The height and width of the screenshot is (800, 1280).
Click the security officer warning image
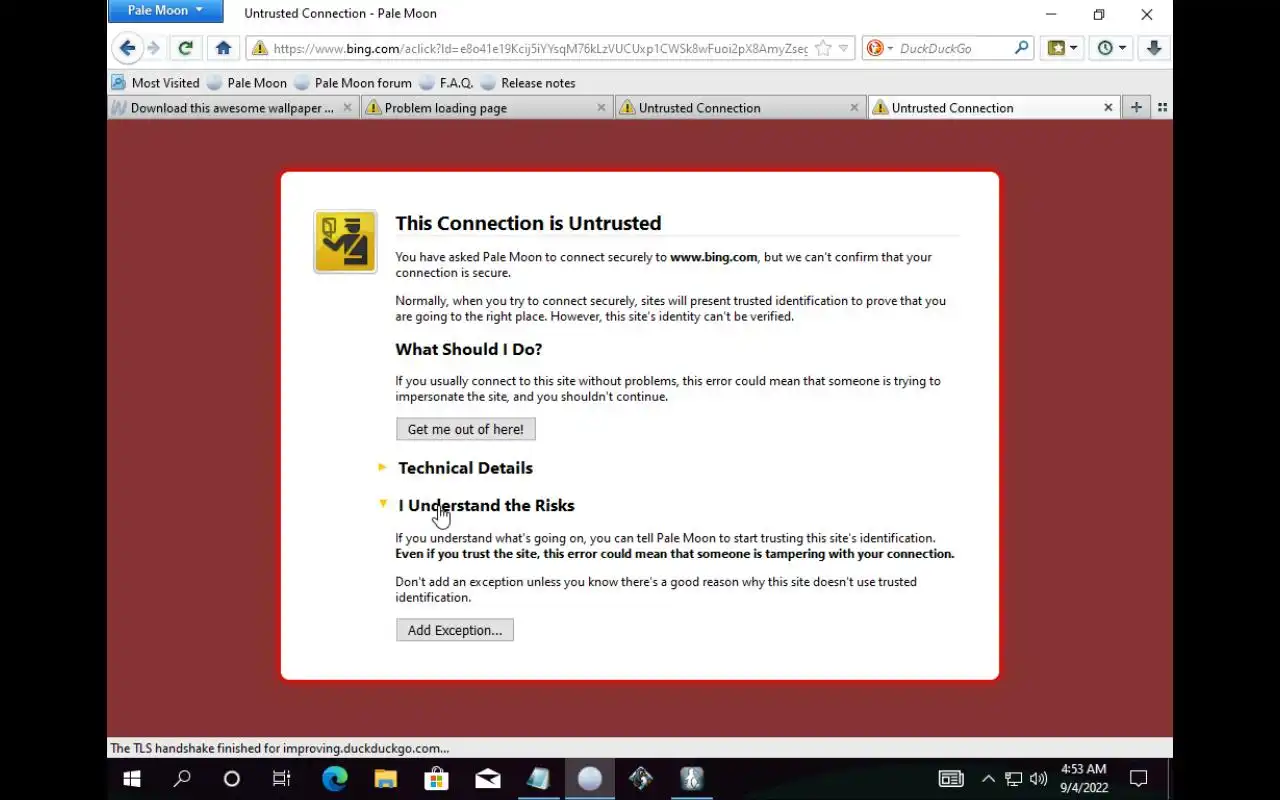click(x=345, y=241)
